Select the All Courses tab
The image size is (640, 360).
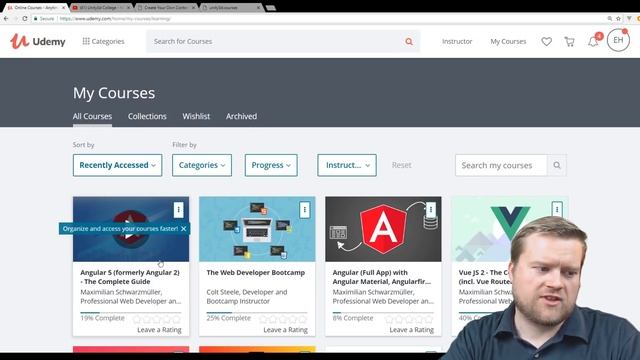(x=92, y=116)
